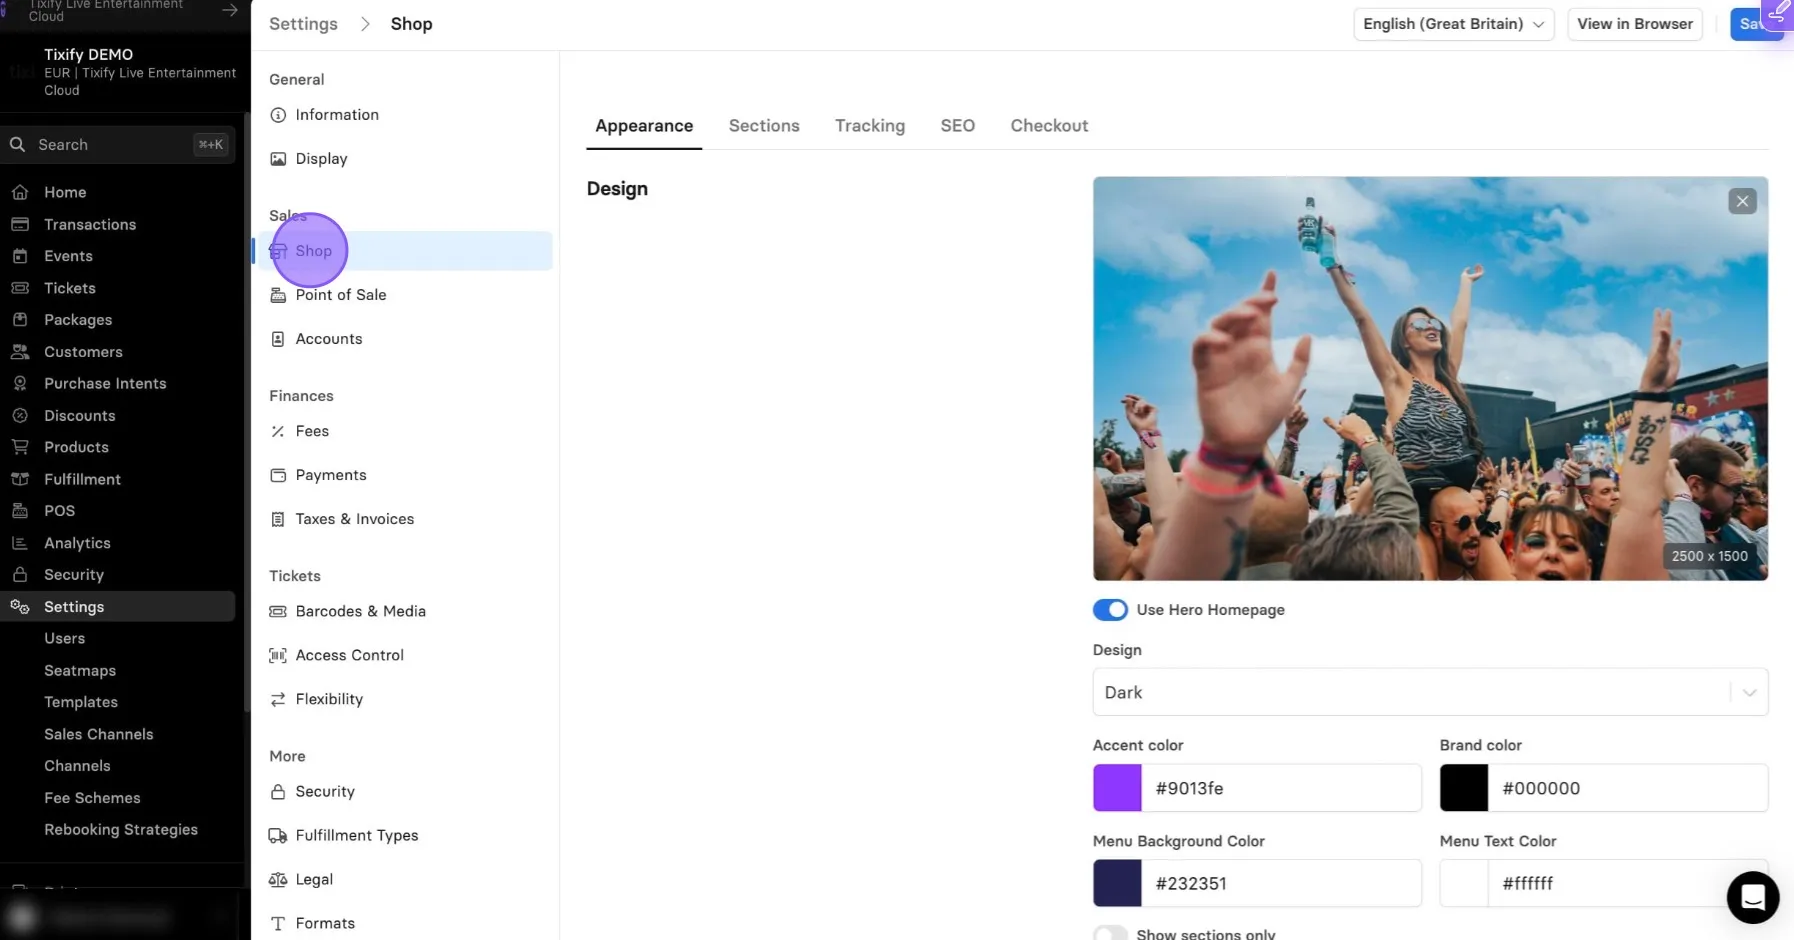Viewport: 1794px width, 940px height.
Task: Pick the purple Accent color swatch
Action: click(x=1117, y=788)
